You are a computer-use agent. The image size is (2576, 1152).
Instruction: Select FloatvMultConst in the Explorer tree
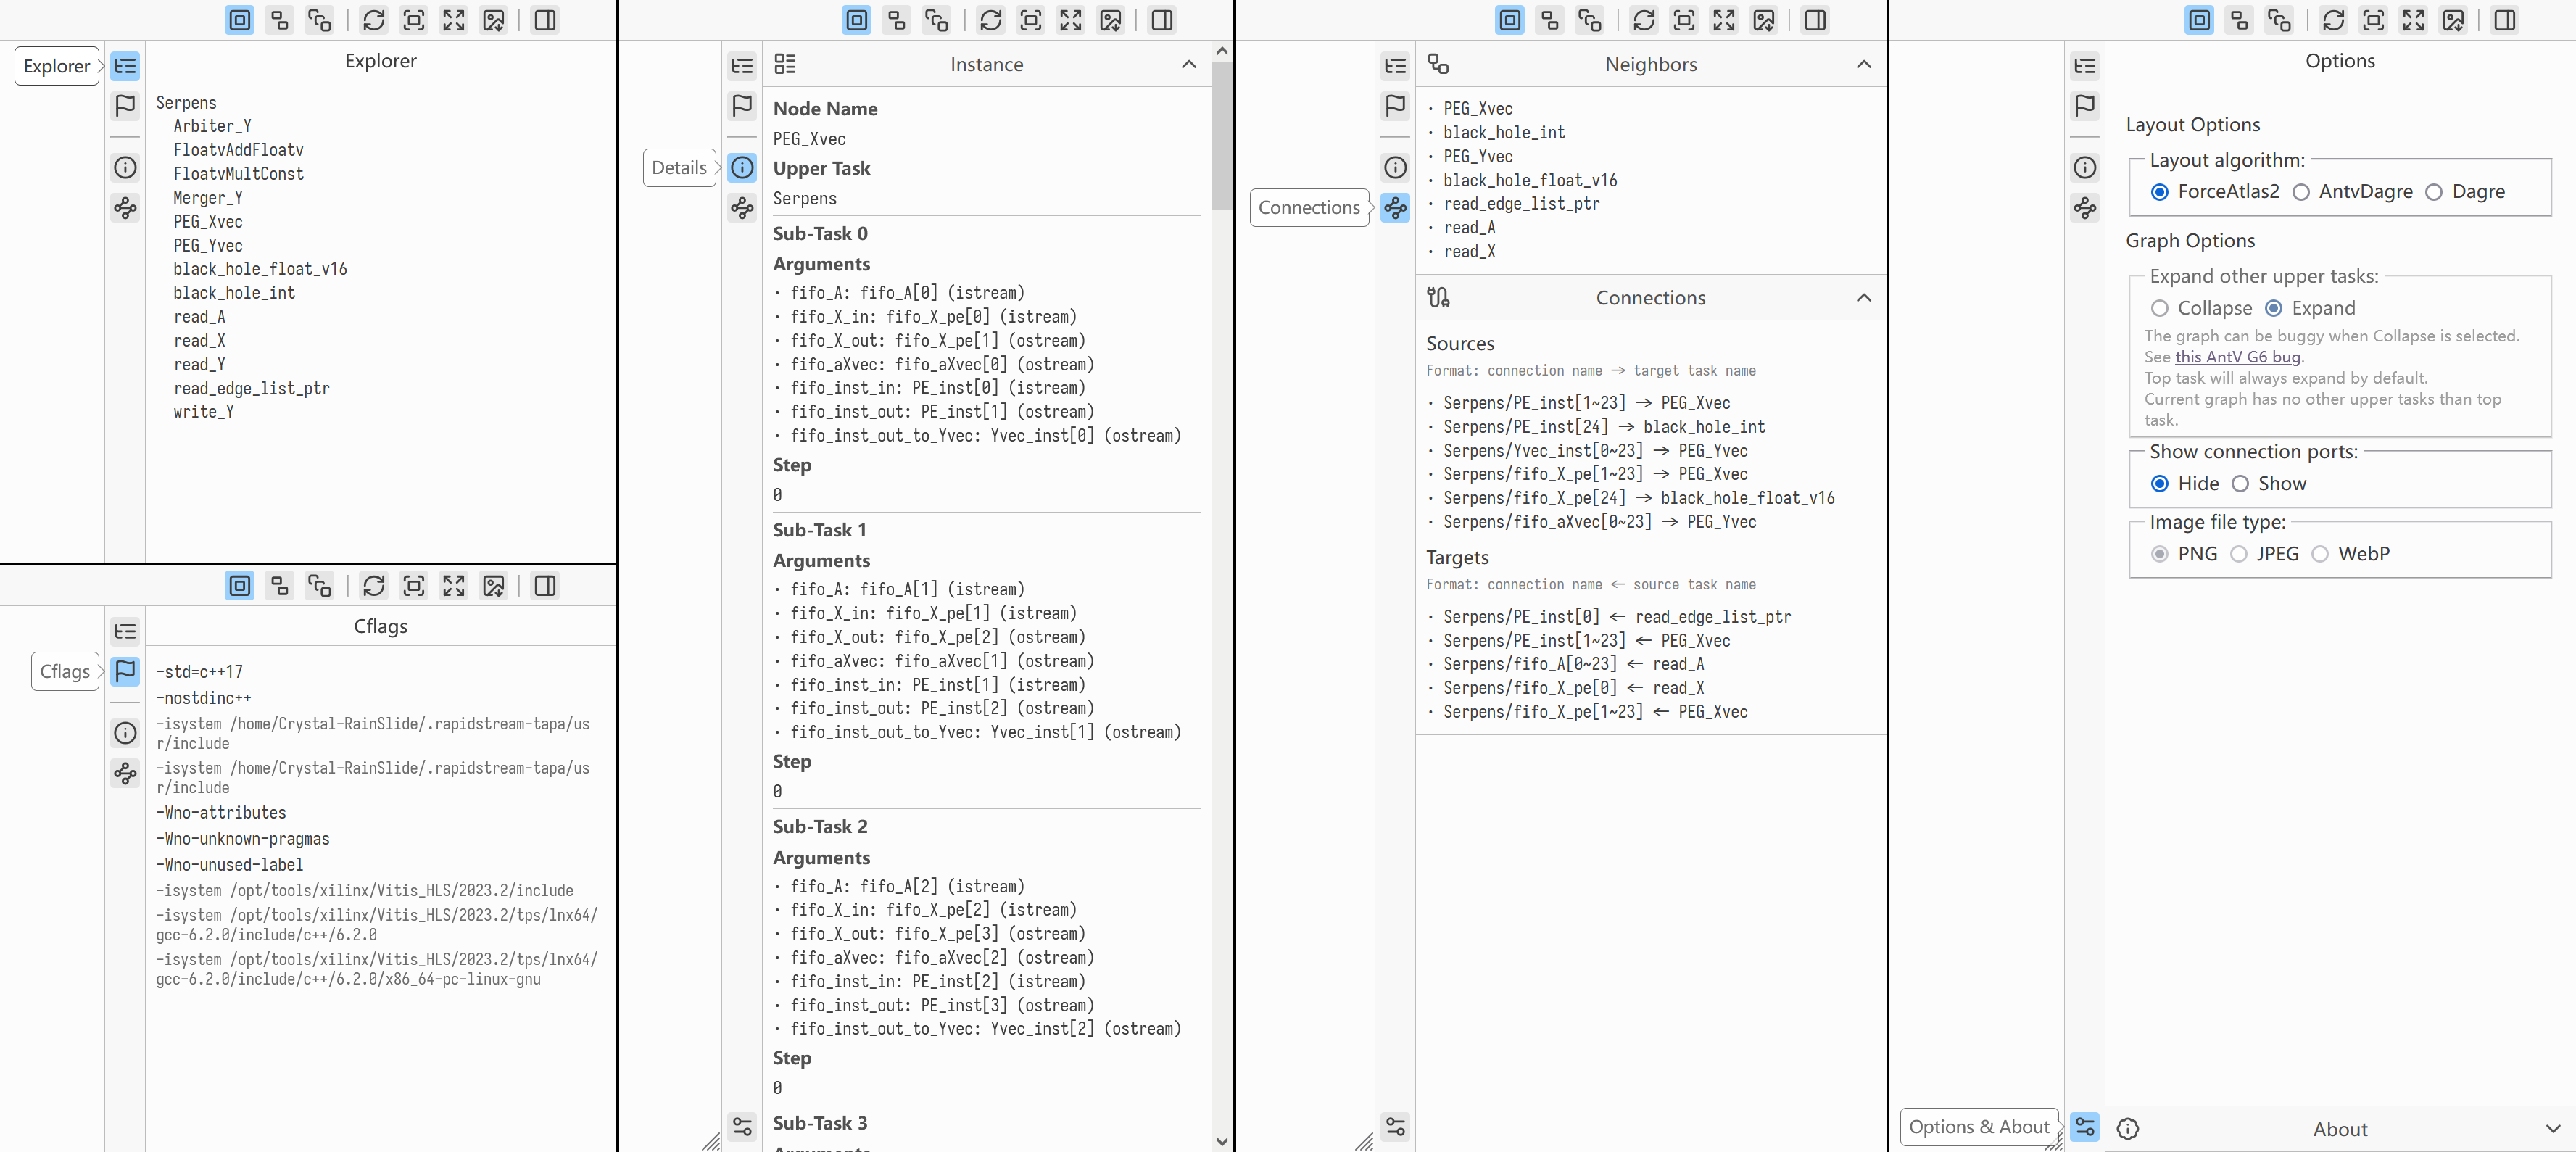238,174
